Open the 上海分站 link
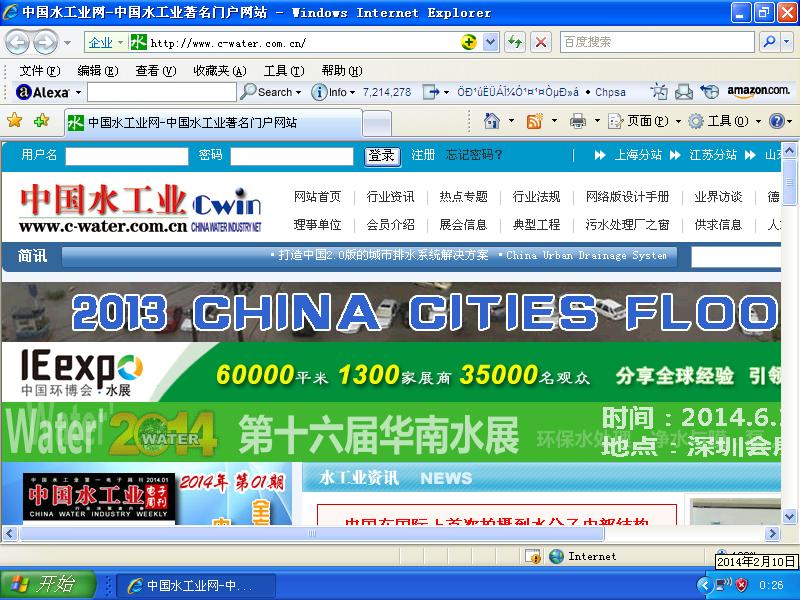The height and width of the screenshot is (600, 800). (x=638, y=155)
